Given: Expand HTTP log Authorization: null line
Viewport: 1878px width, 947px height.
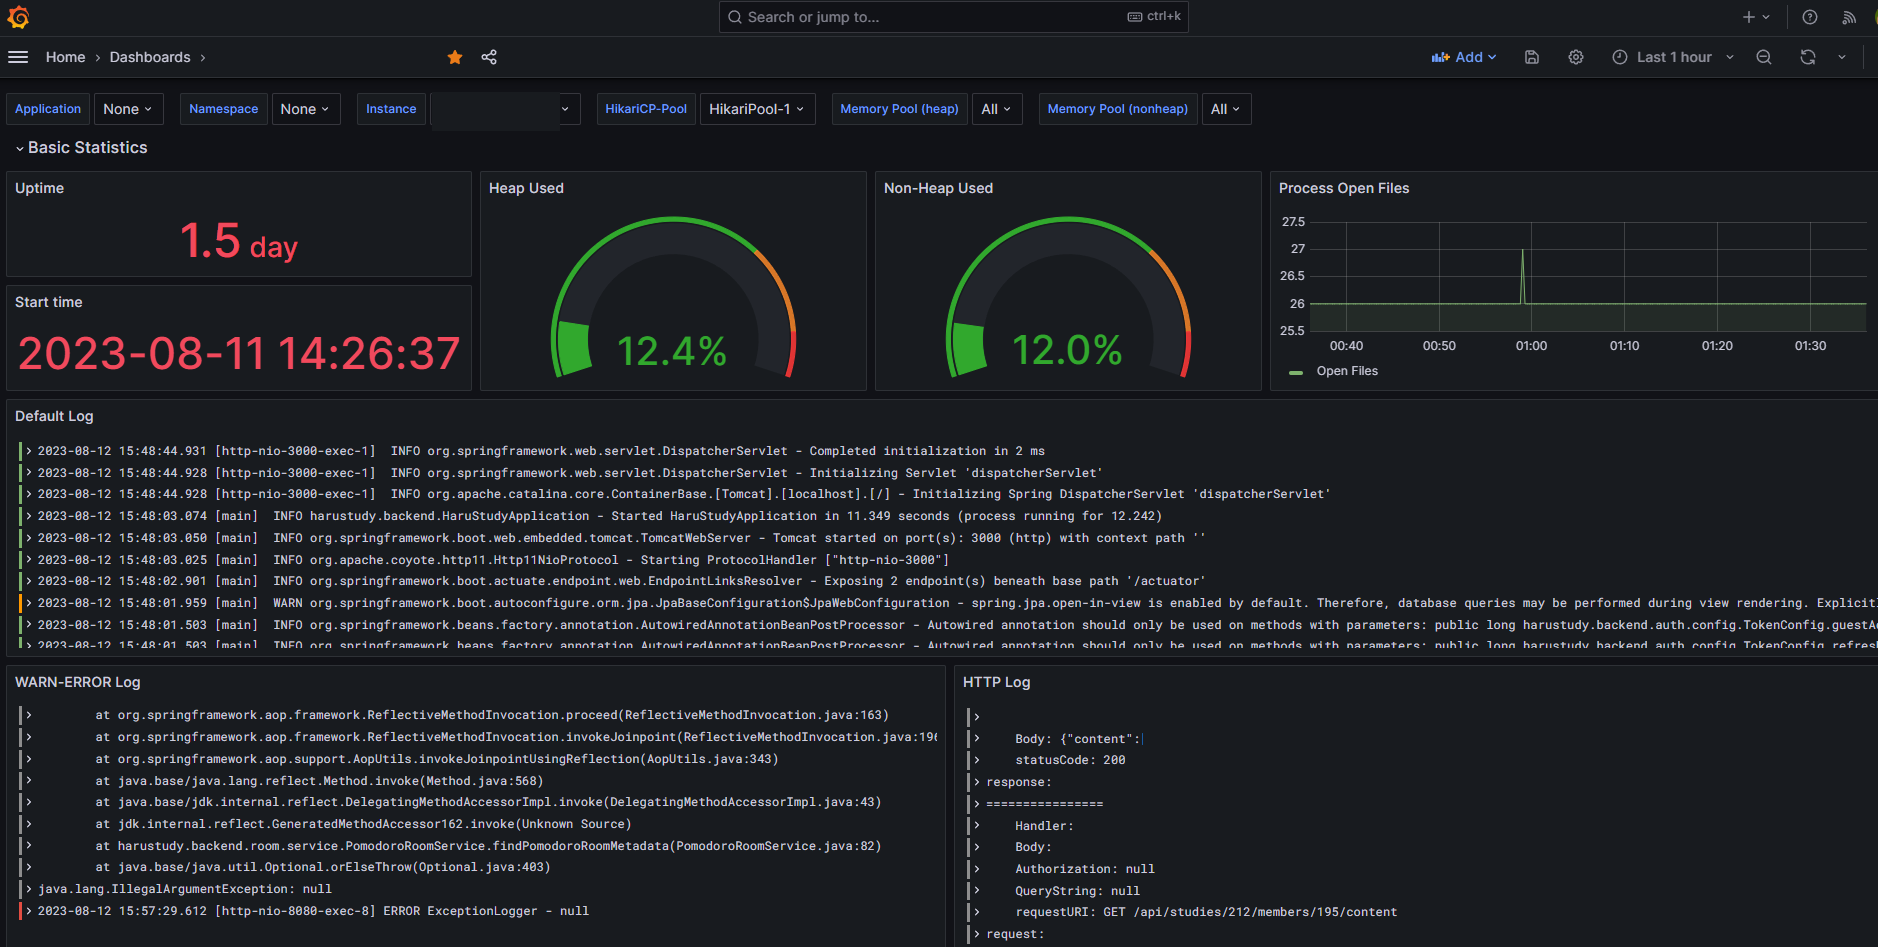Looking at the screenshot, I should point(977,869).
